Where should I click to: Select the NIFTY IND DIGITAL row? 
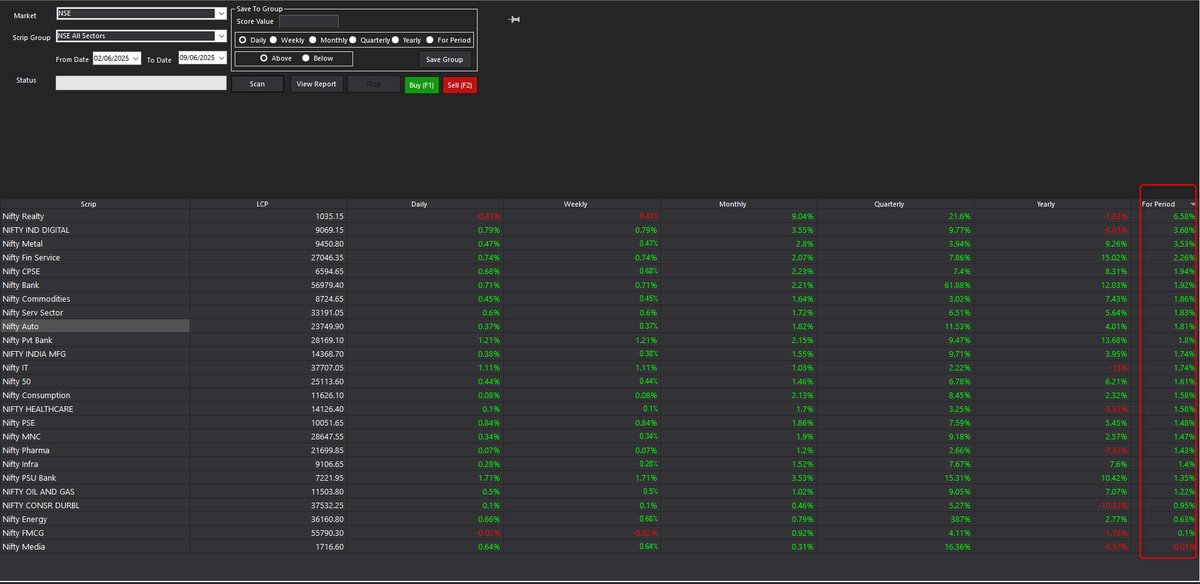pyautogui.click(x=599, y=230)
